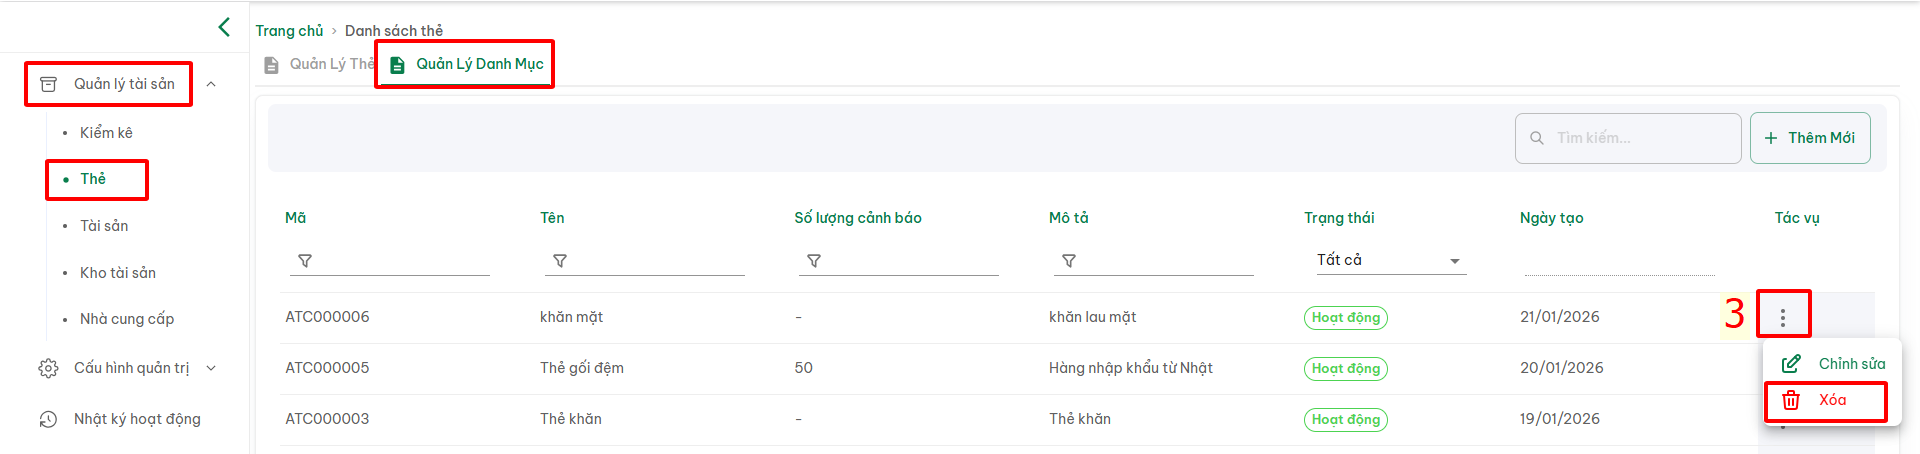
Task: Click the Quản lý tài sản archive icon
Action: pos(48,84)
